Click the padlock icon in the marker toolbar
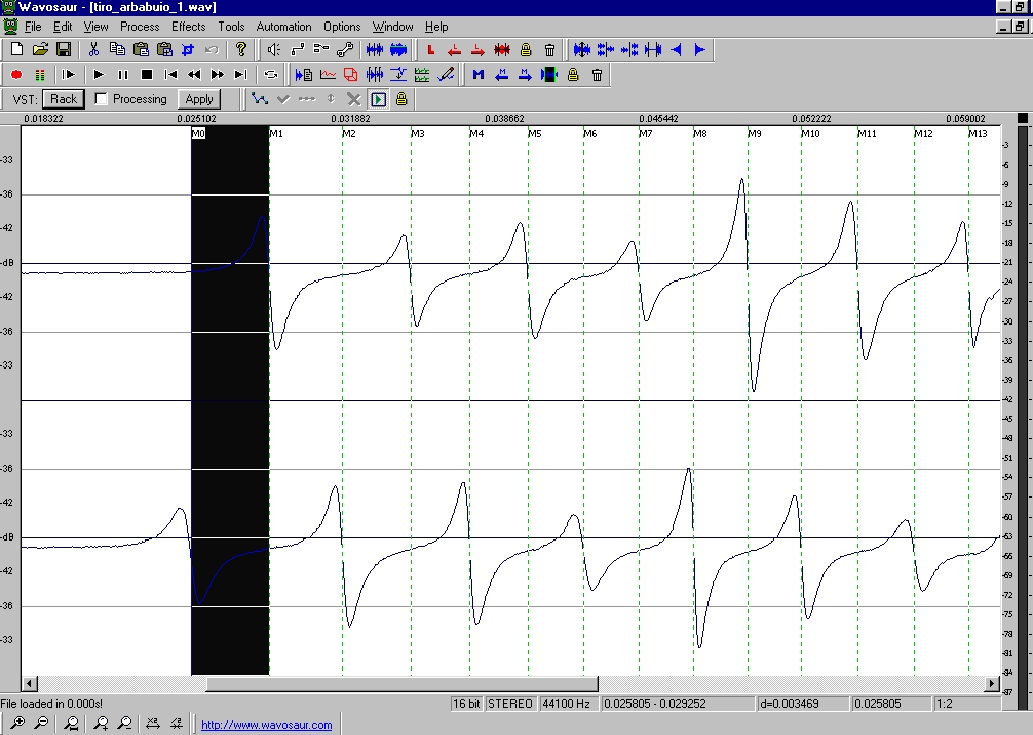The height and width of the screenshot is (735, 1033). [573, 74]
